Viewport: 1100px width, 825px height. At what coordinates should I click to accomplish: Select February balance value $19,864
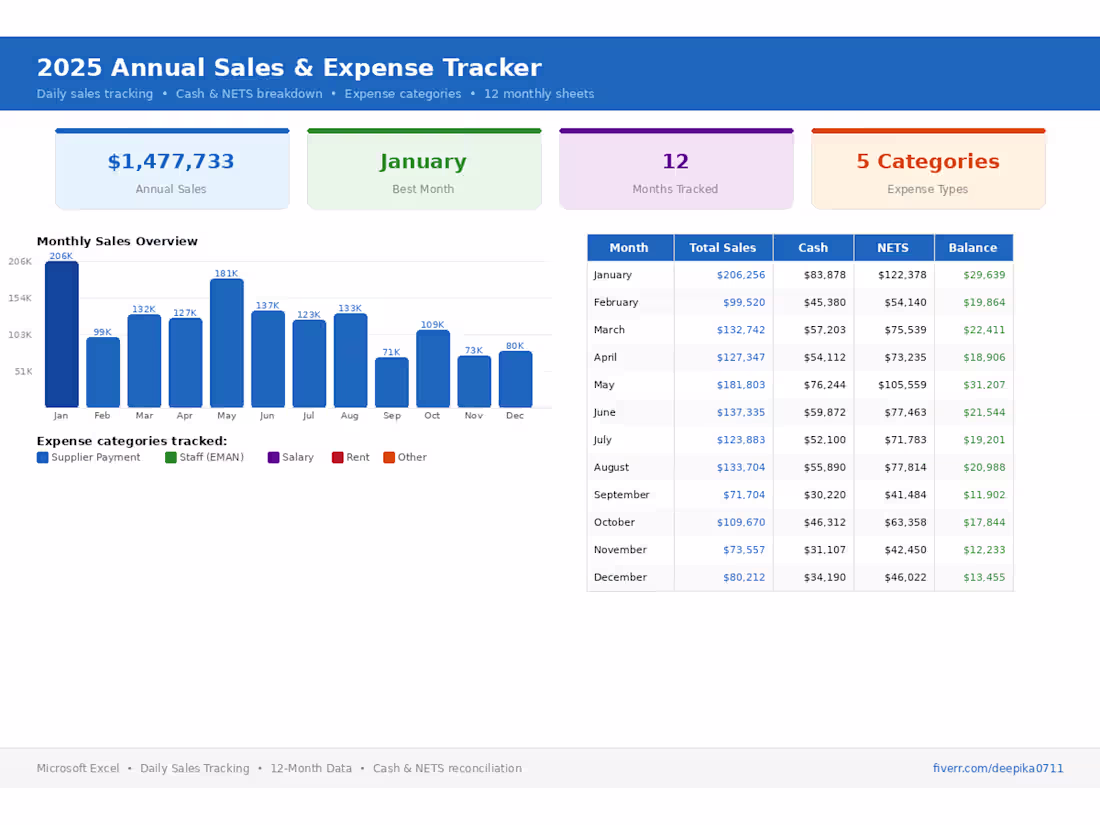point(984,302)
